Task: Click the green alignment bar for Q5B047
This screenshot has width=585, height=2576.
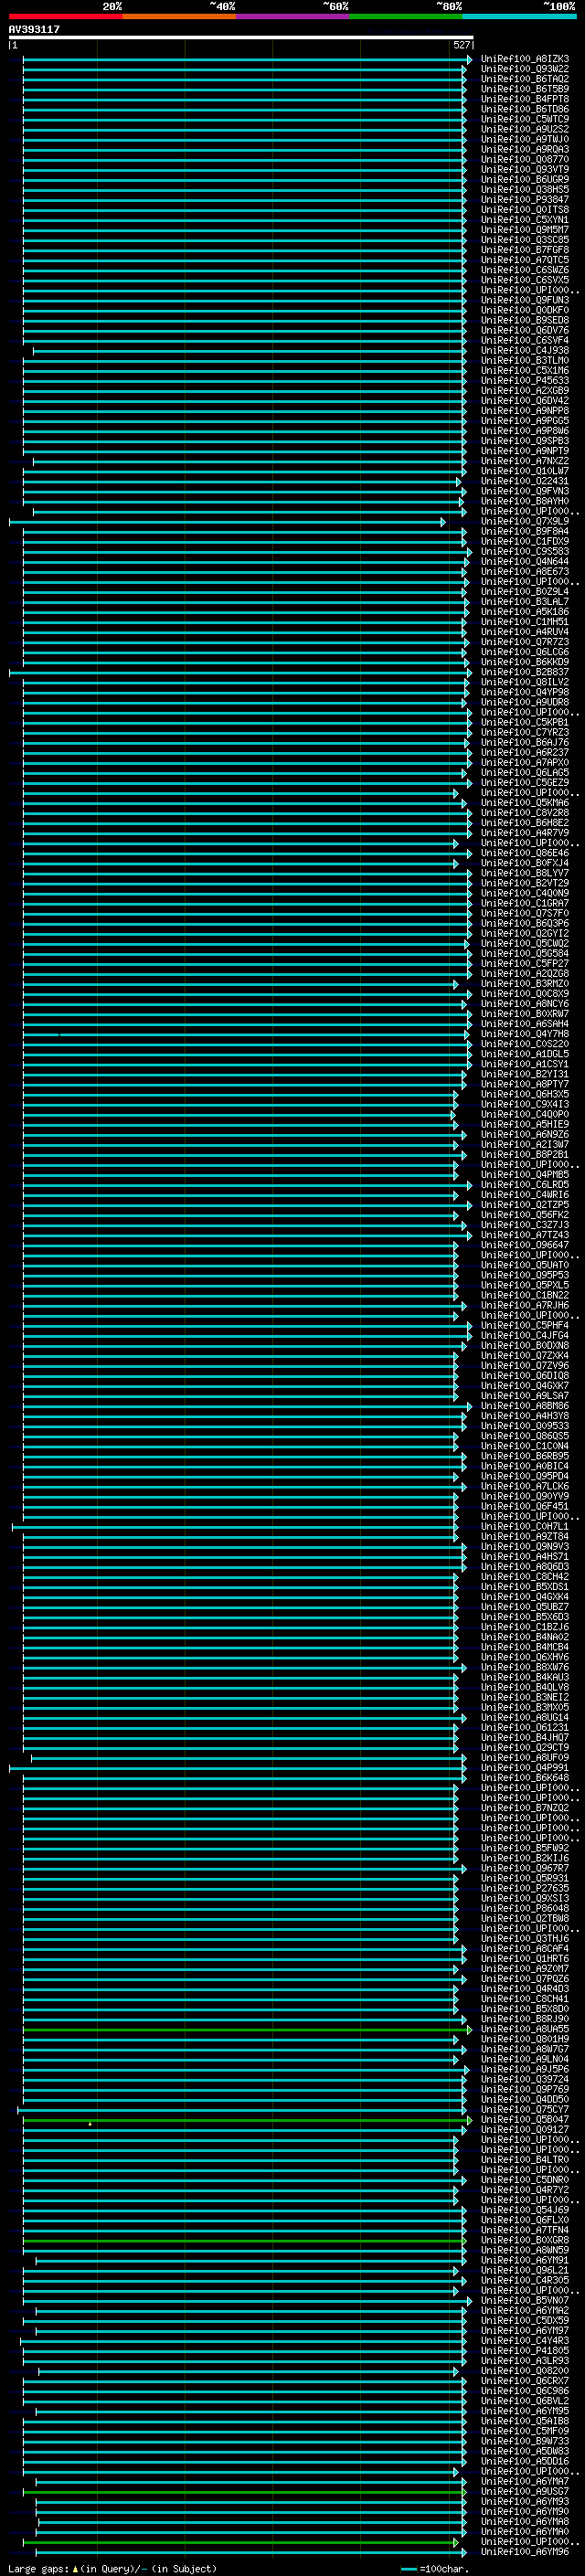Action: tap(246, 2120)
